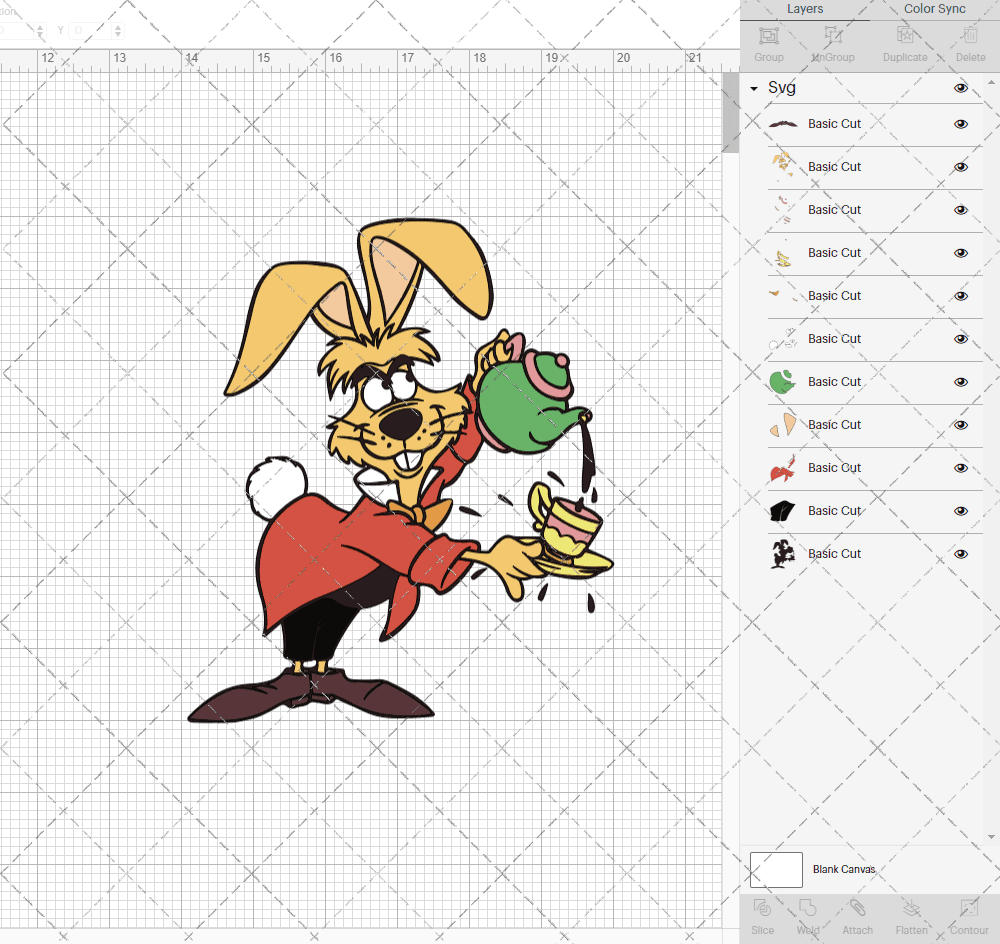Image resolution: width=1000 pixels, height=944 pixels.
Task: Toggle visibility of the pink details layer
Action: (x=961, y=210)
